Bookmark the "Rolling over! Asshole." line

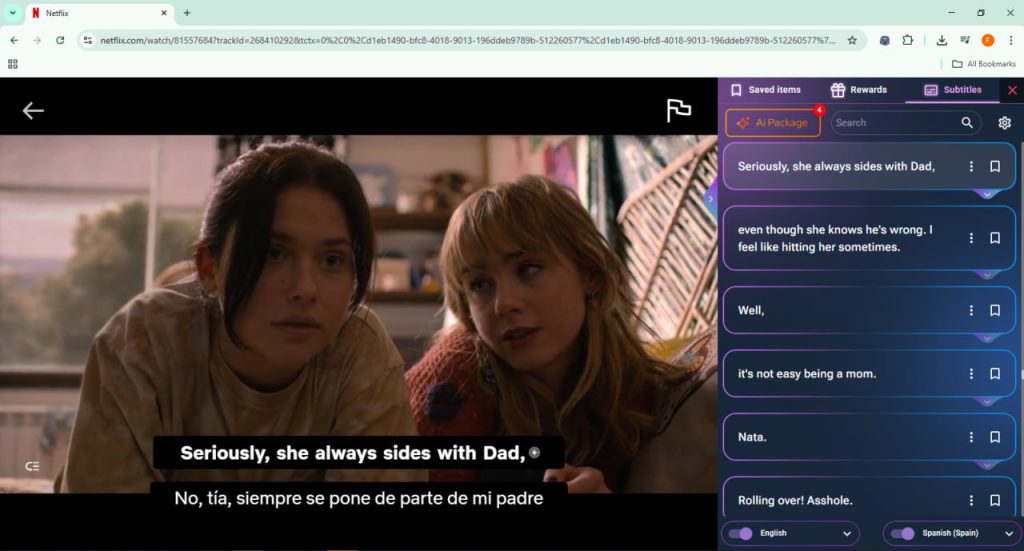(x=995, y=500)
